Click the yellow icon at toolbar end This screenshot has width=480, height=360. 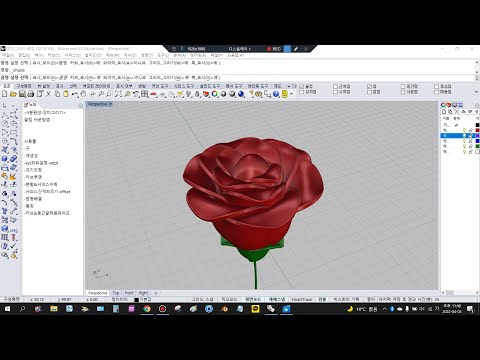(x=284, y=94)
